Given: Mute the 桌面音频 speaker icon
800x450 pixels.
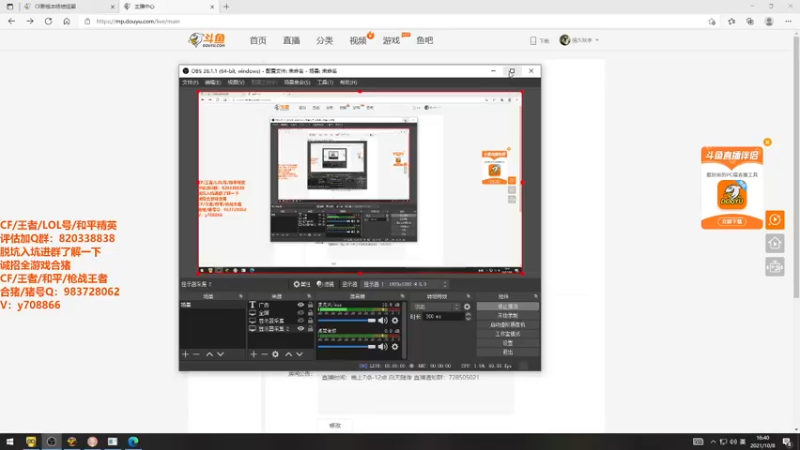Looking at the screenshot, I should point(383,347).
